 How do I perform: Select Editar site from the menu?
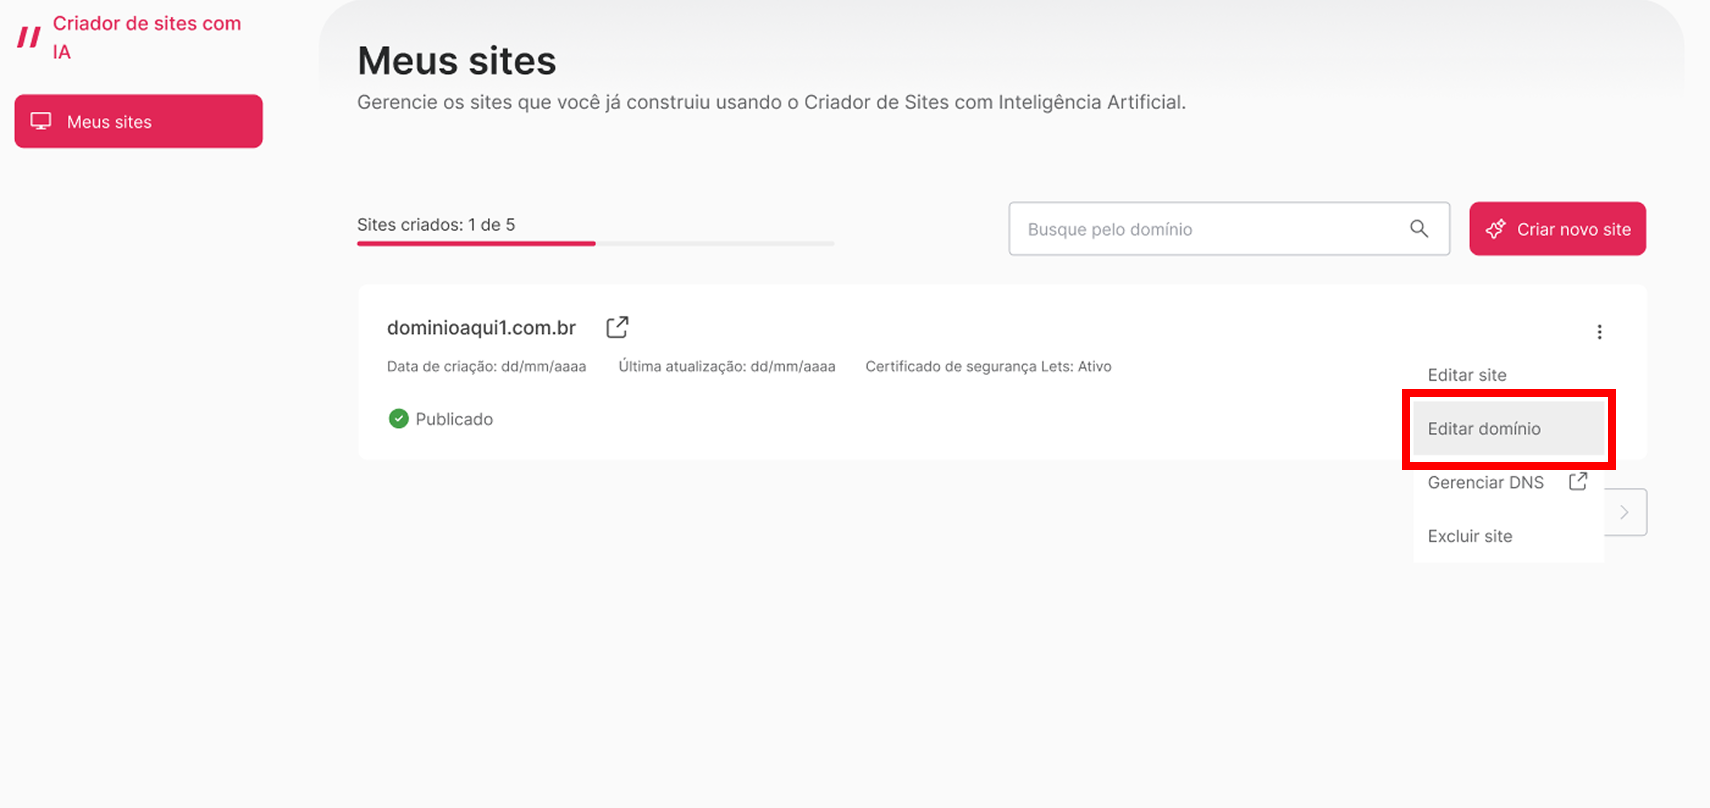(1466, 375)
